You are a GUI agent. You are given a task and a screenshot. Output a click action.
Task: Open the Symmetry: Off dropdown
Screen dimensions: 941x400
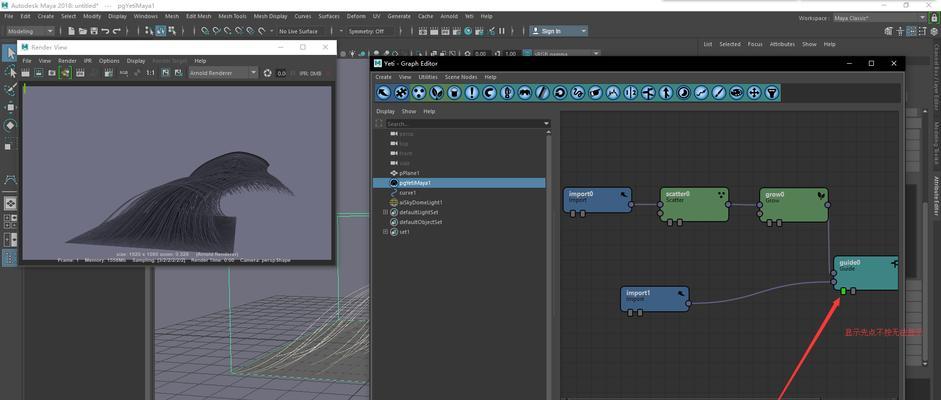pyautogui.click(x=370, y=31)
